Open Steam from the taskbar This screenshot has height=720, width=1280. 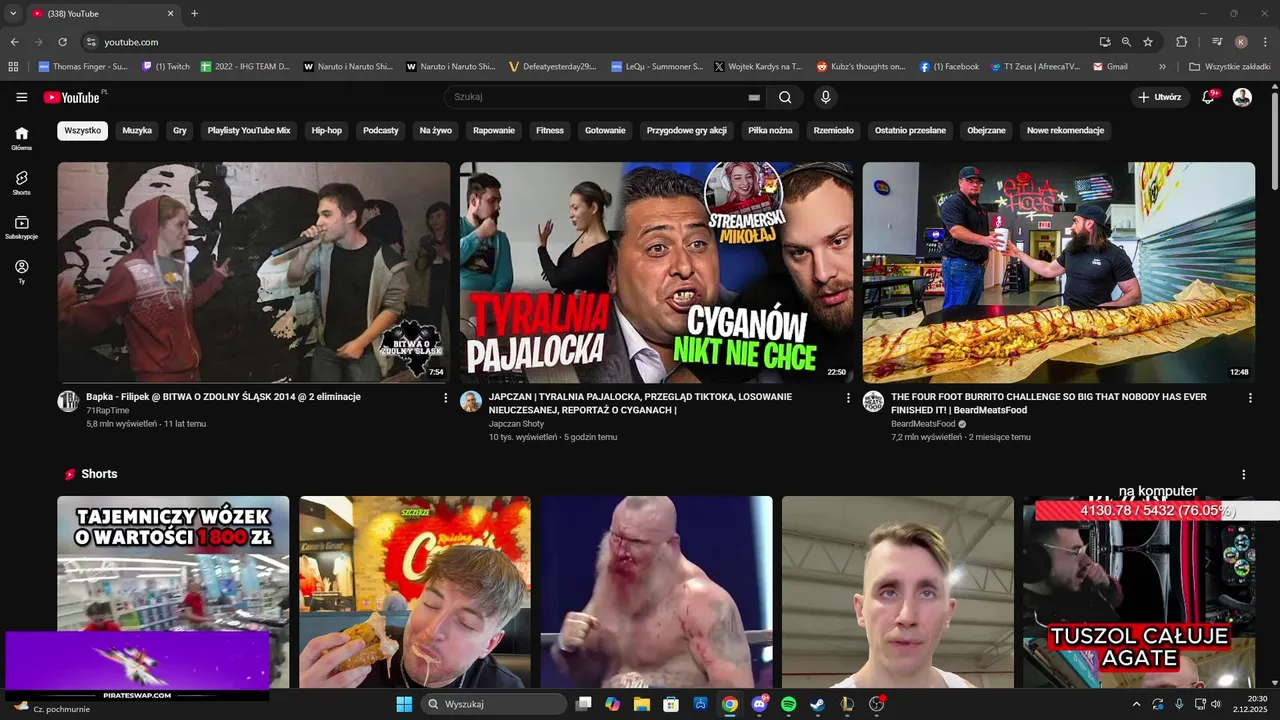[x=818, y=704]
